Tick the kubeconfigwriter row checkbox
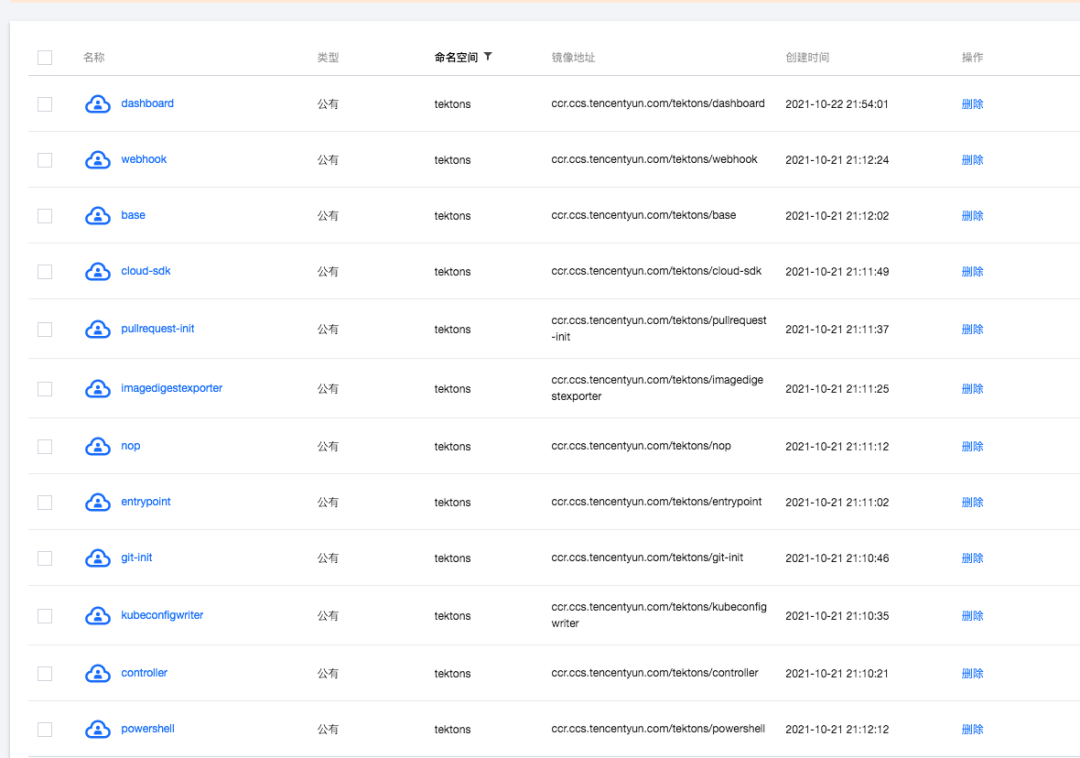 coord(45,615)
